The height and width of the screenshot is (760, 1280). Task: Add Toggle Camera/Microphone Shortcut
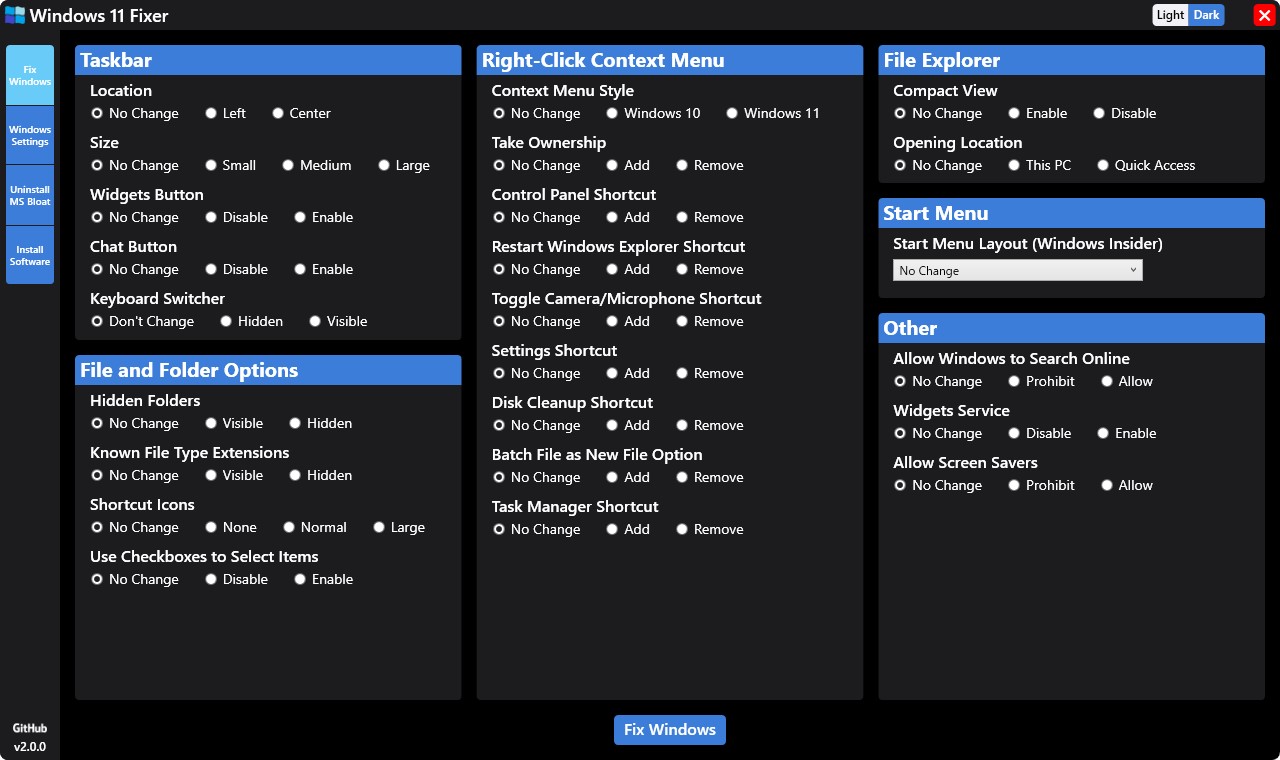click(628, 321)
